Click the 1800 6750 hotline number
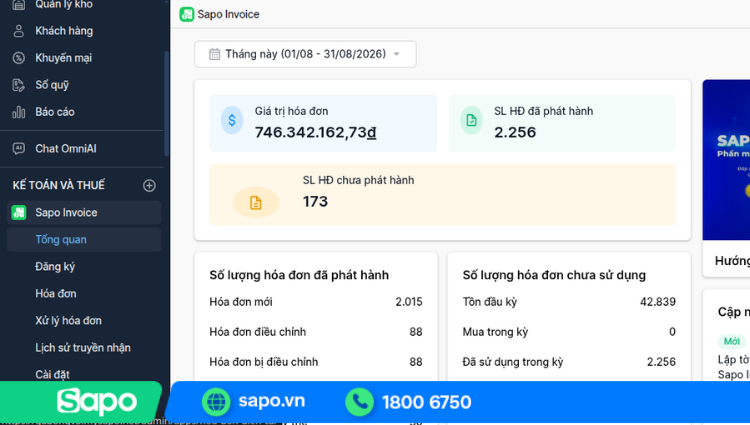The width and height of the screenshot is (750, 425). pyautogui.click(x=427, y=402)
